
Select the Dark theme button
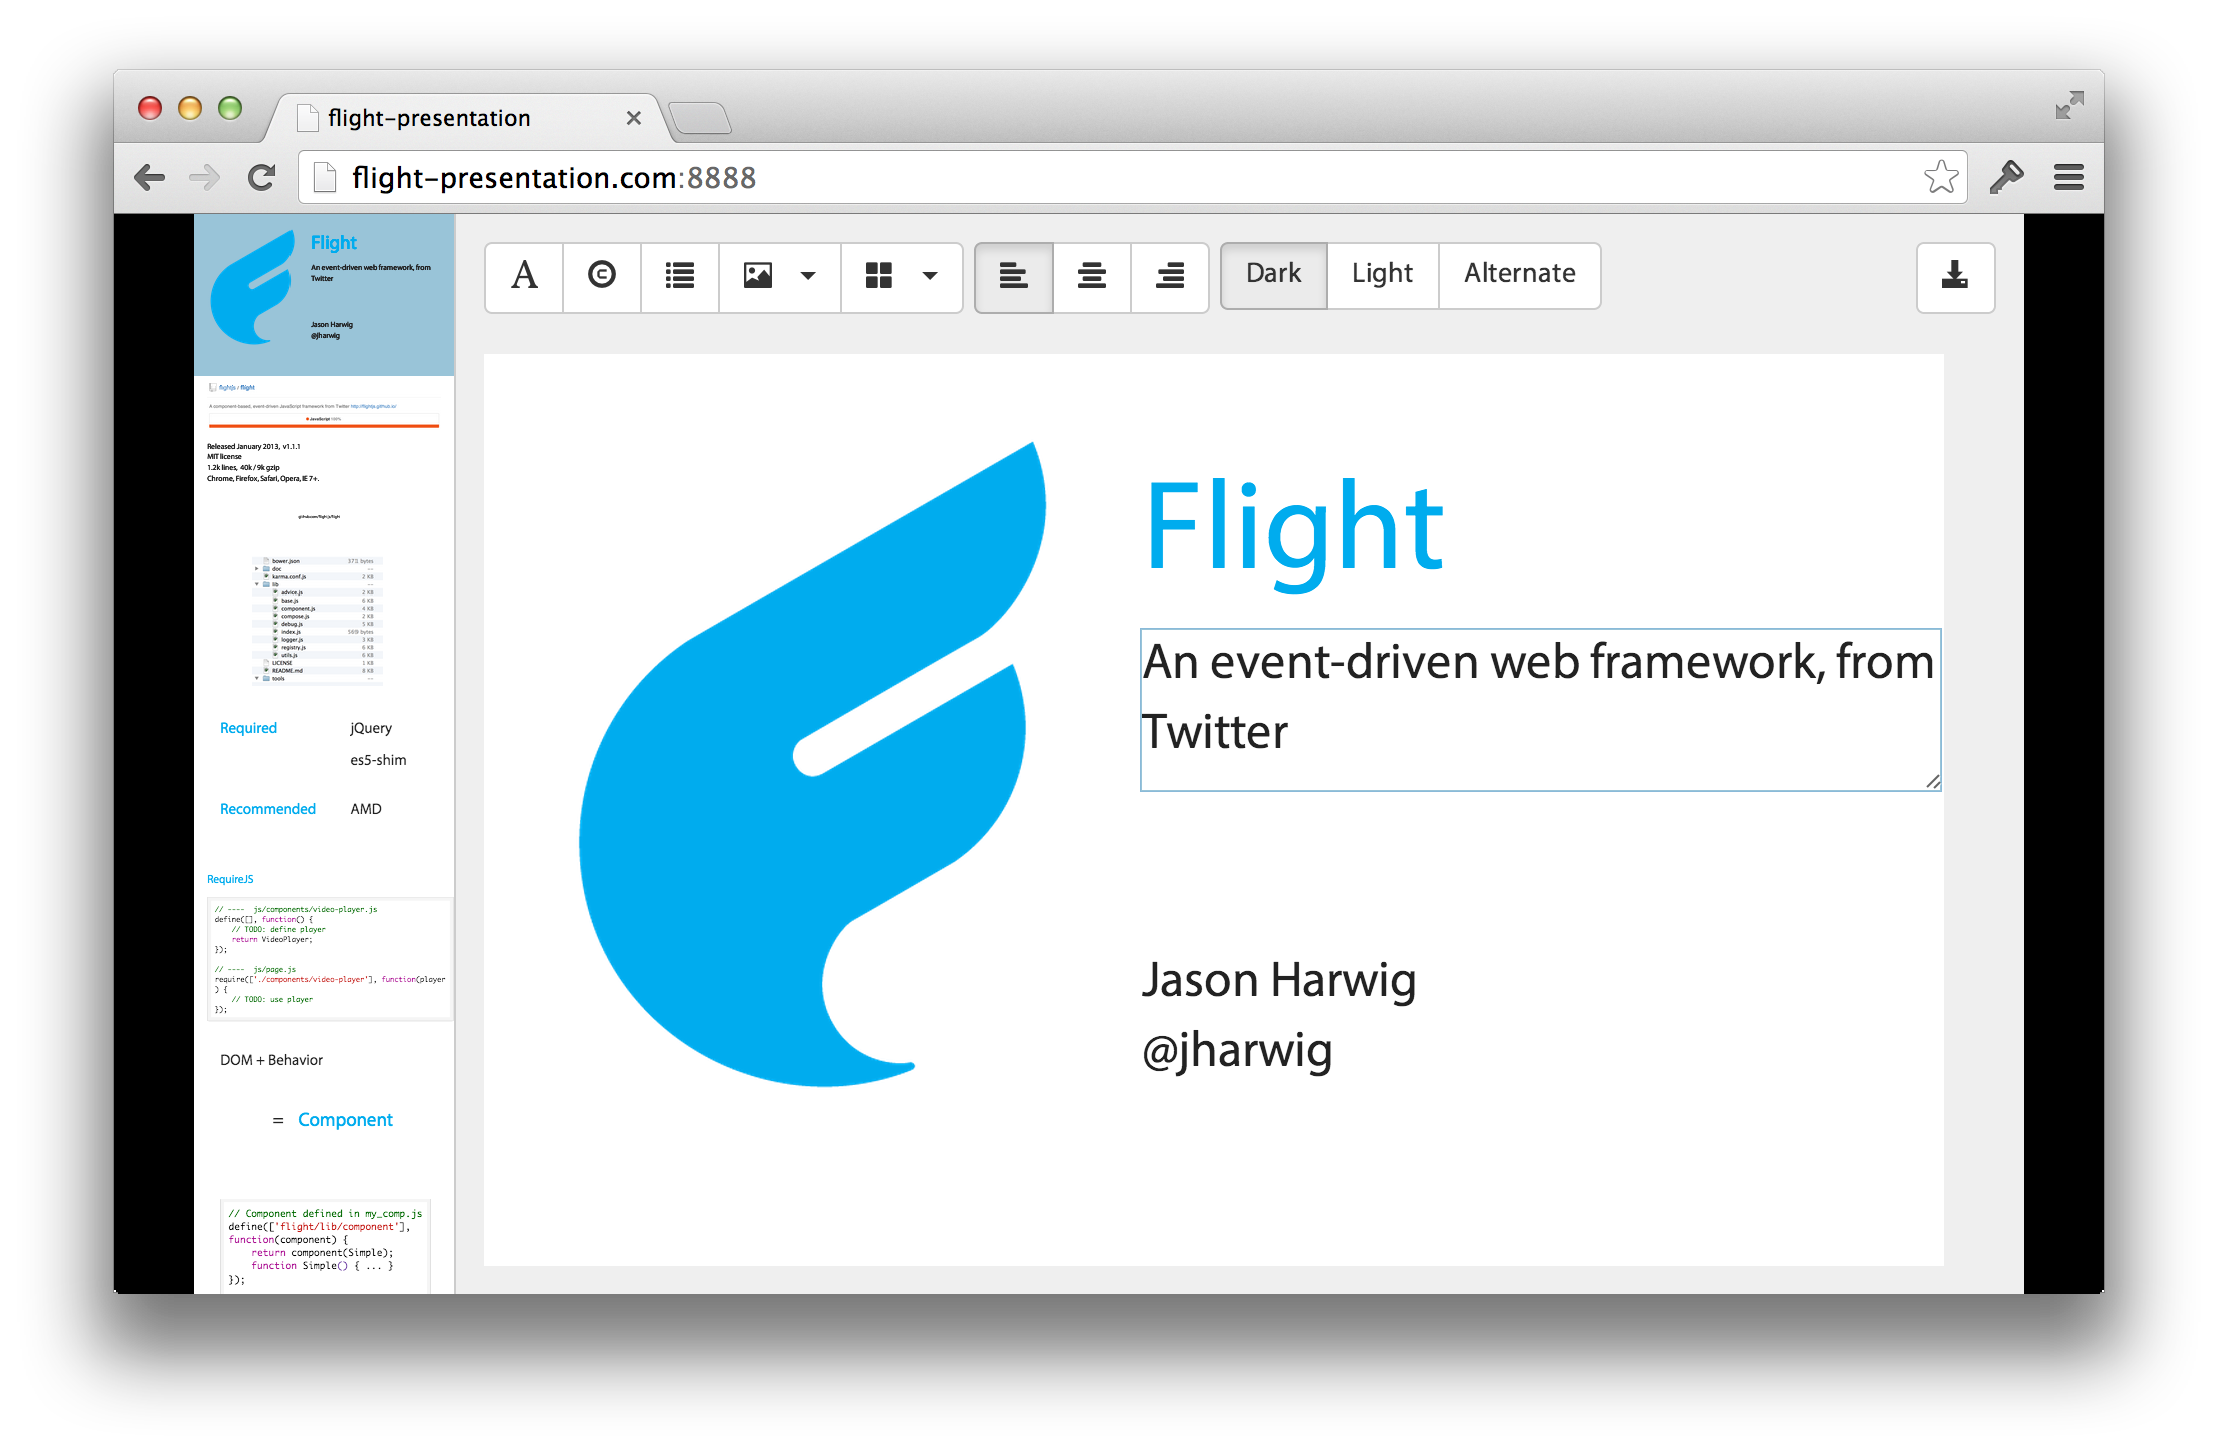(1273, 274)
